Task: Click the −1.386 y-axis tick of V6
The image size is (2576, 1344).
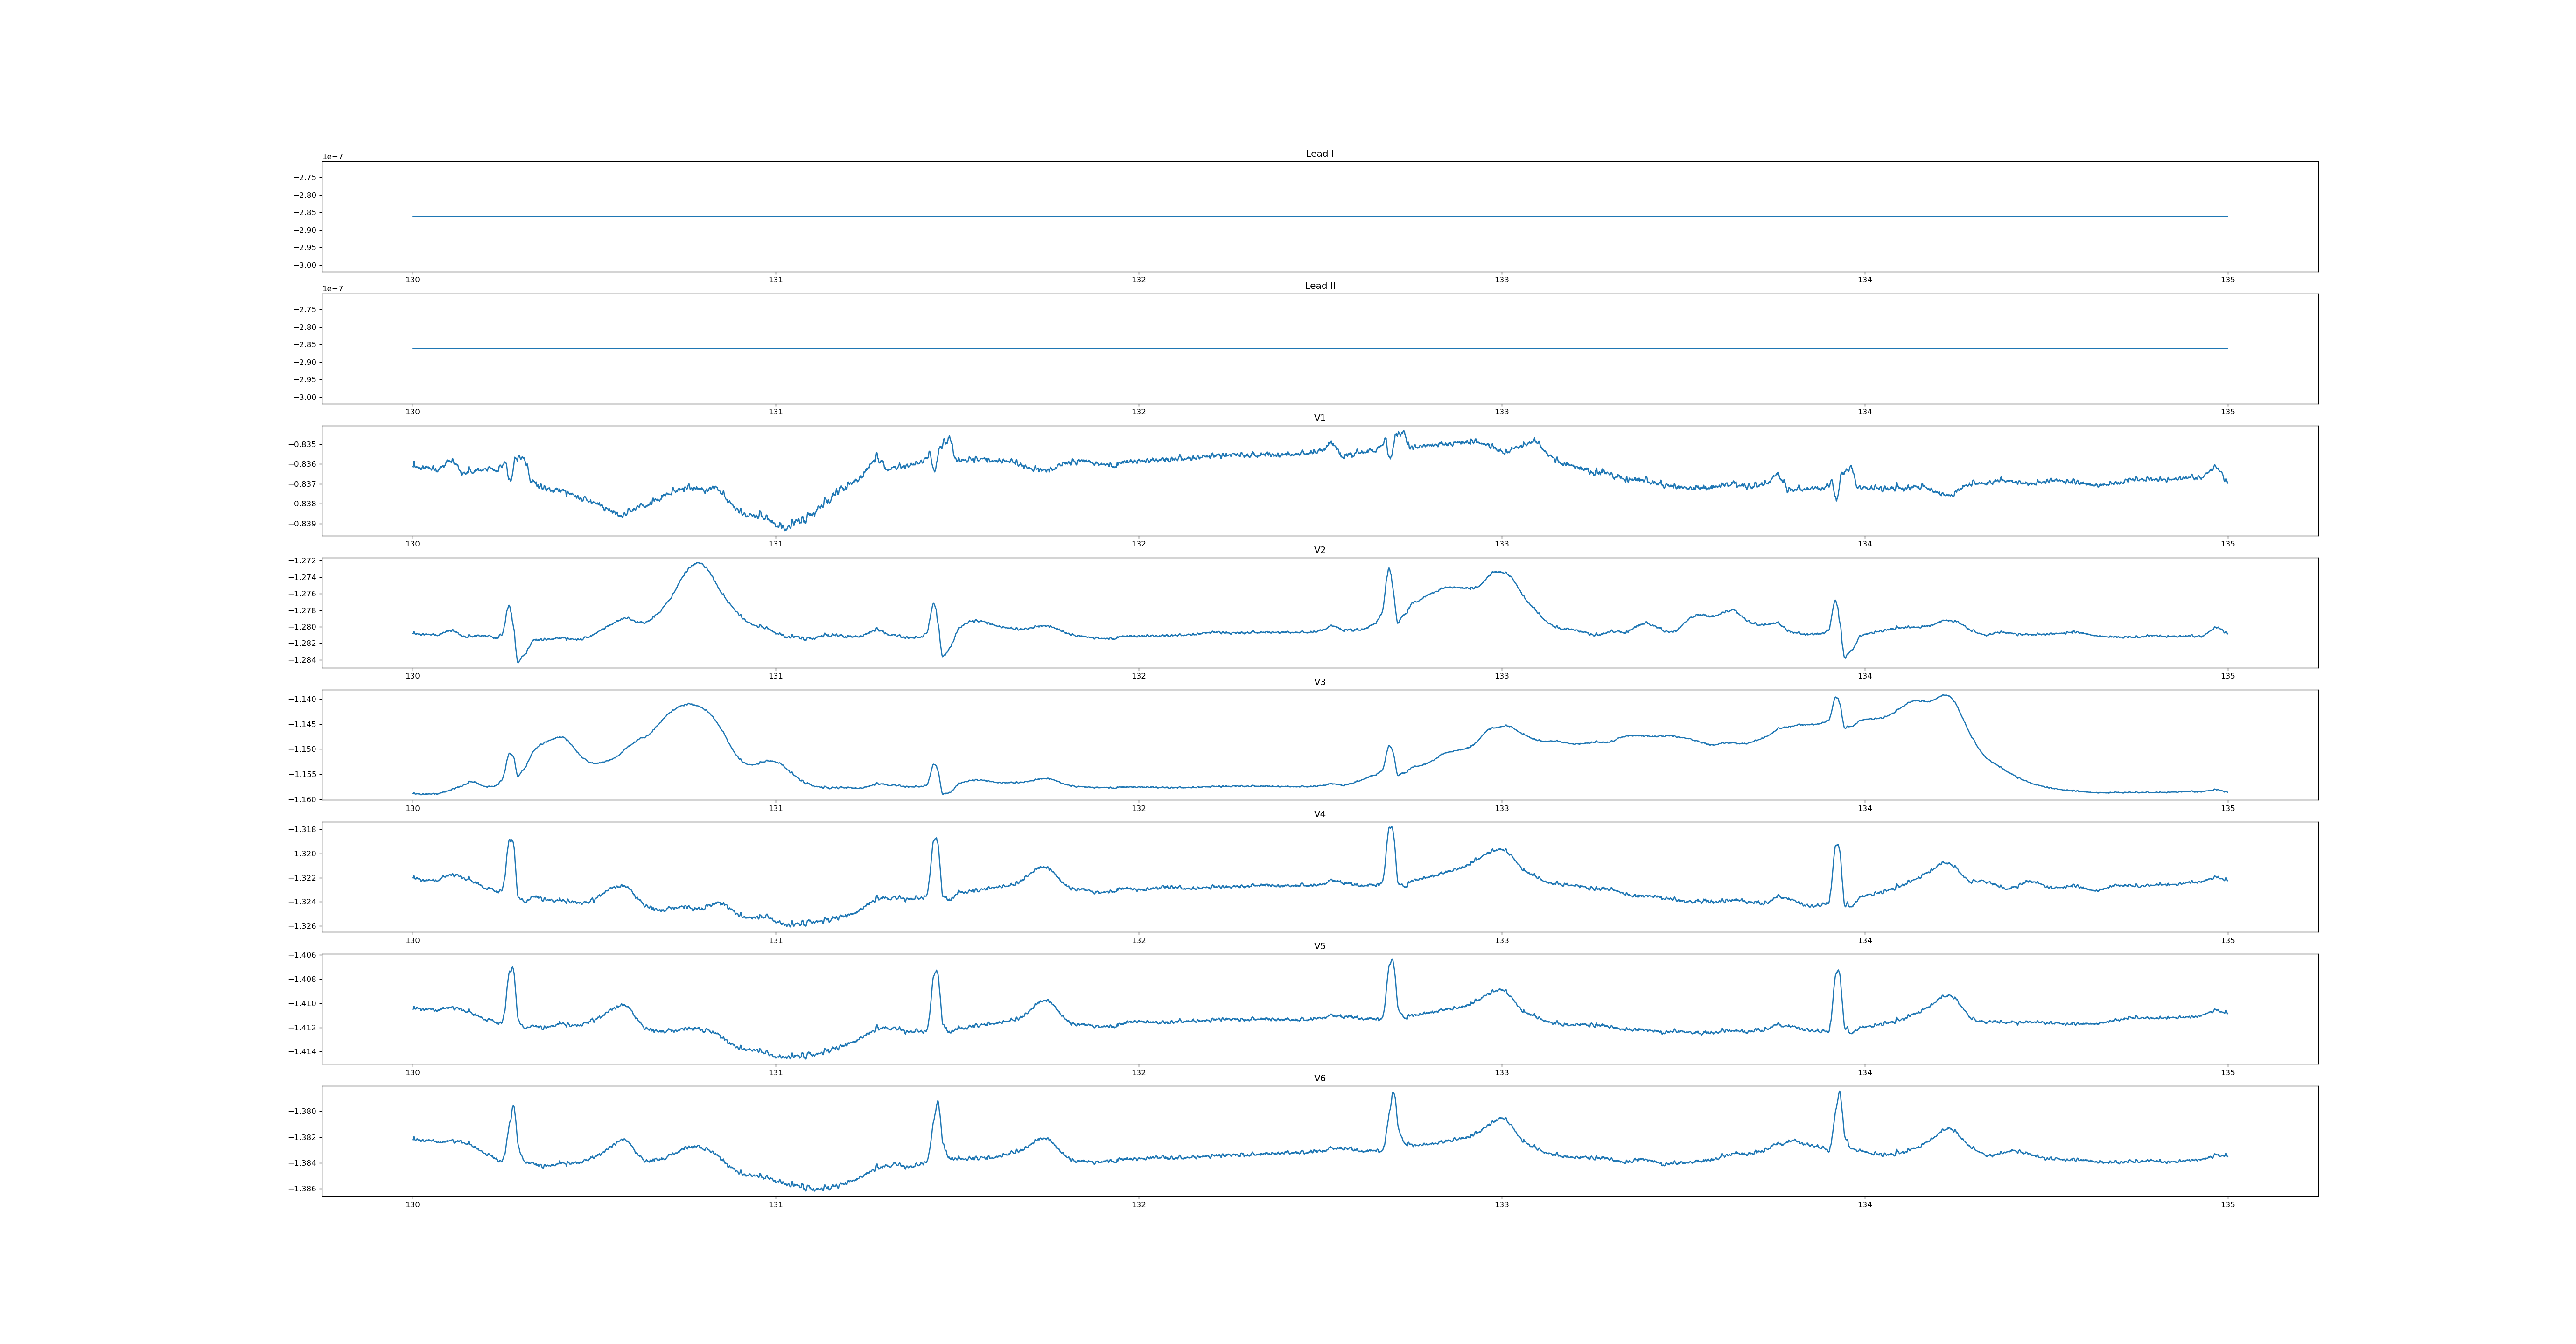Action: click(x=303, y=1189)
